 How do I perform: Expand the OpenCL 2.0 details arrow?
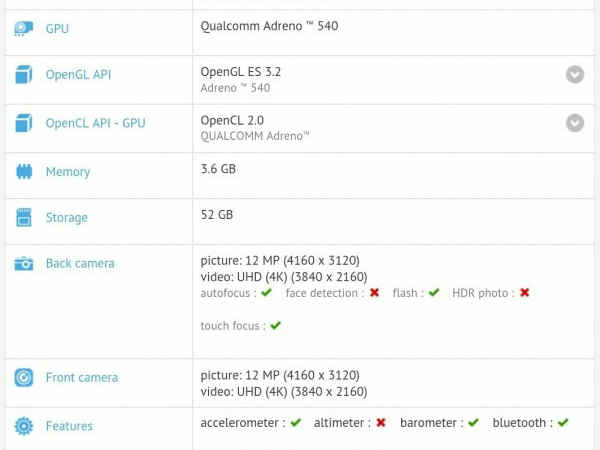(x=575, y=123)
